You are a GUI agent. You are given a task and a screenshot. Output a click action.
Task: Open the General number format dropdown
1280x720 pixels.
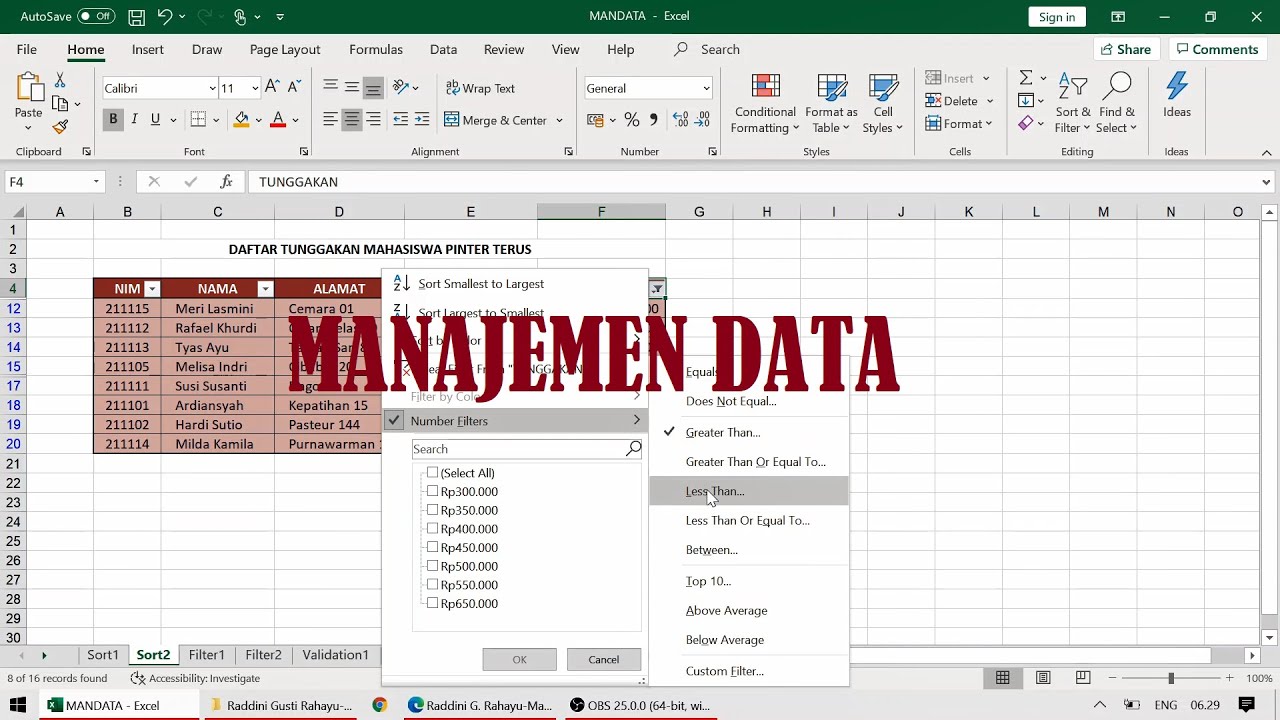point(706,88)
